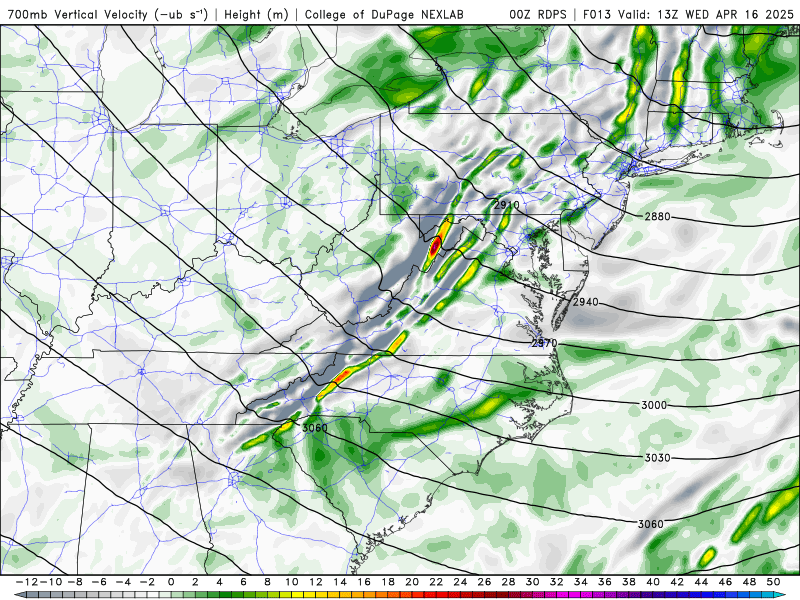
Task: Click the 2940 height contour label
Action: (x=585, y=302)
